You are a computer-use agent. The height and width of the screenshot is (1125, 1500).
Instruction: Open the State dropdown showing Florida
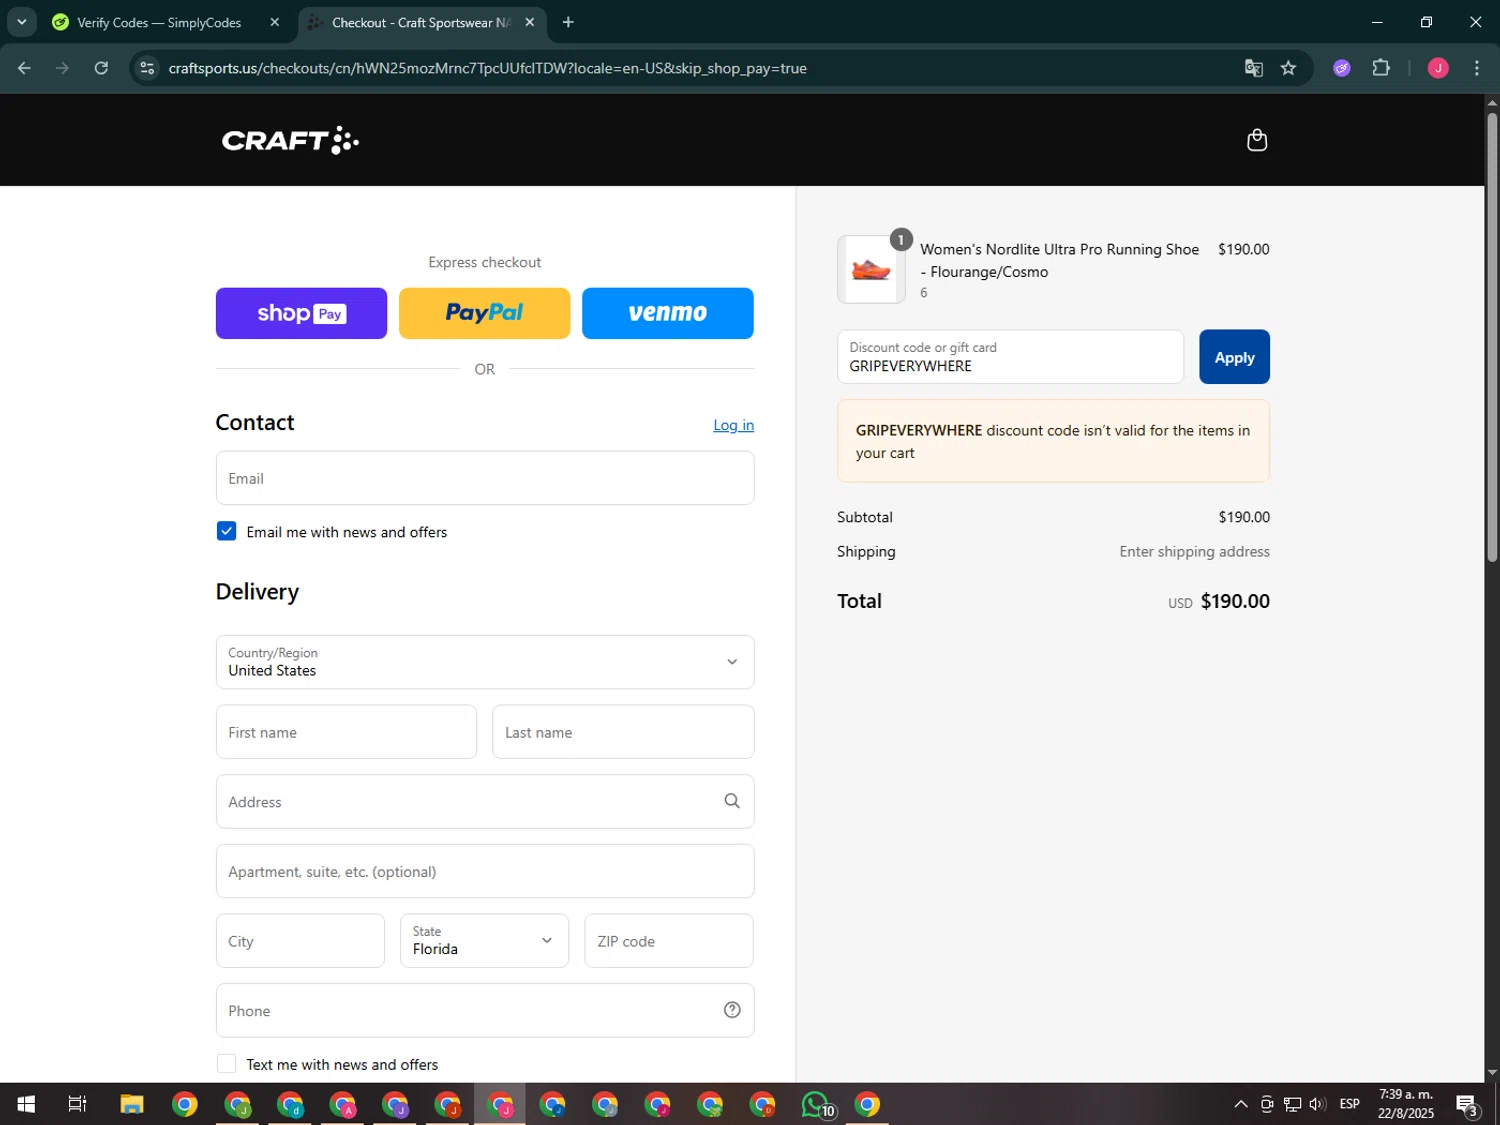(x=484, y=940)
